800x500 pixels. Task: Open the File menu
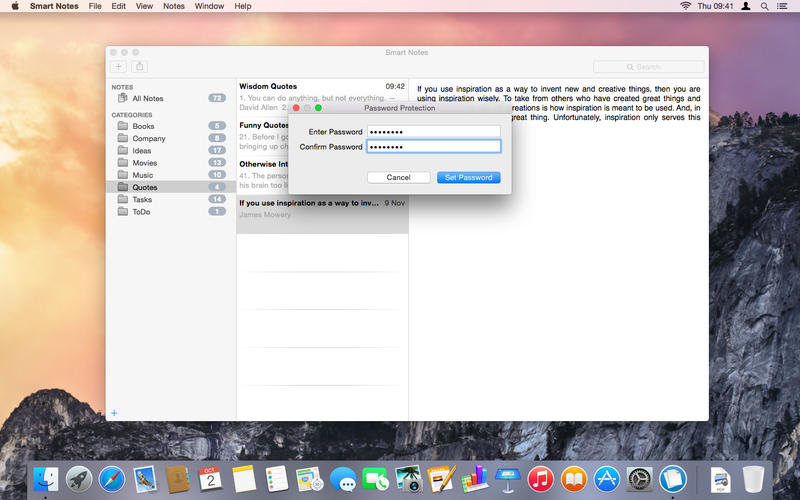click(x=95, y=6)
